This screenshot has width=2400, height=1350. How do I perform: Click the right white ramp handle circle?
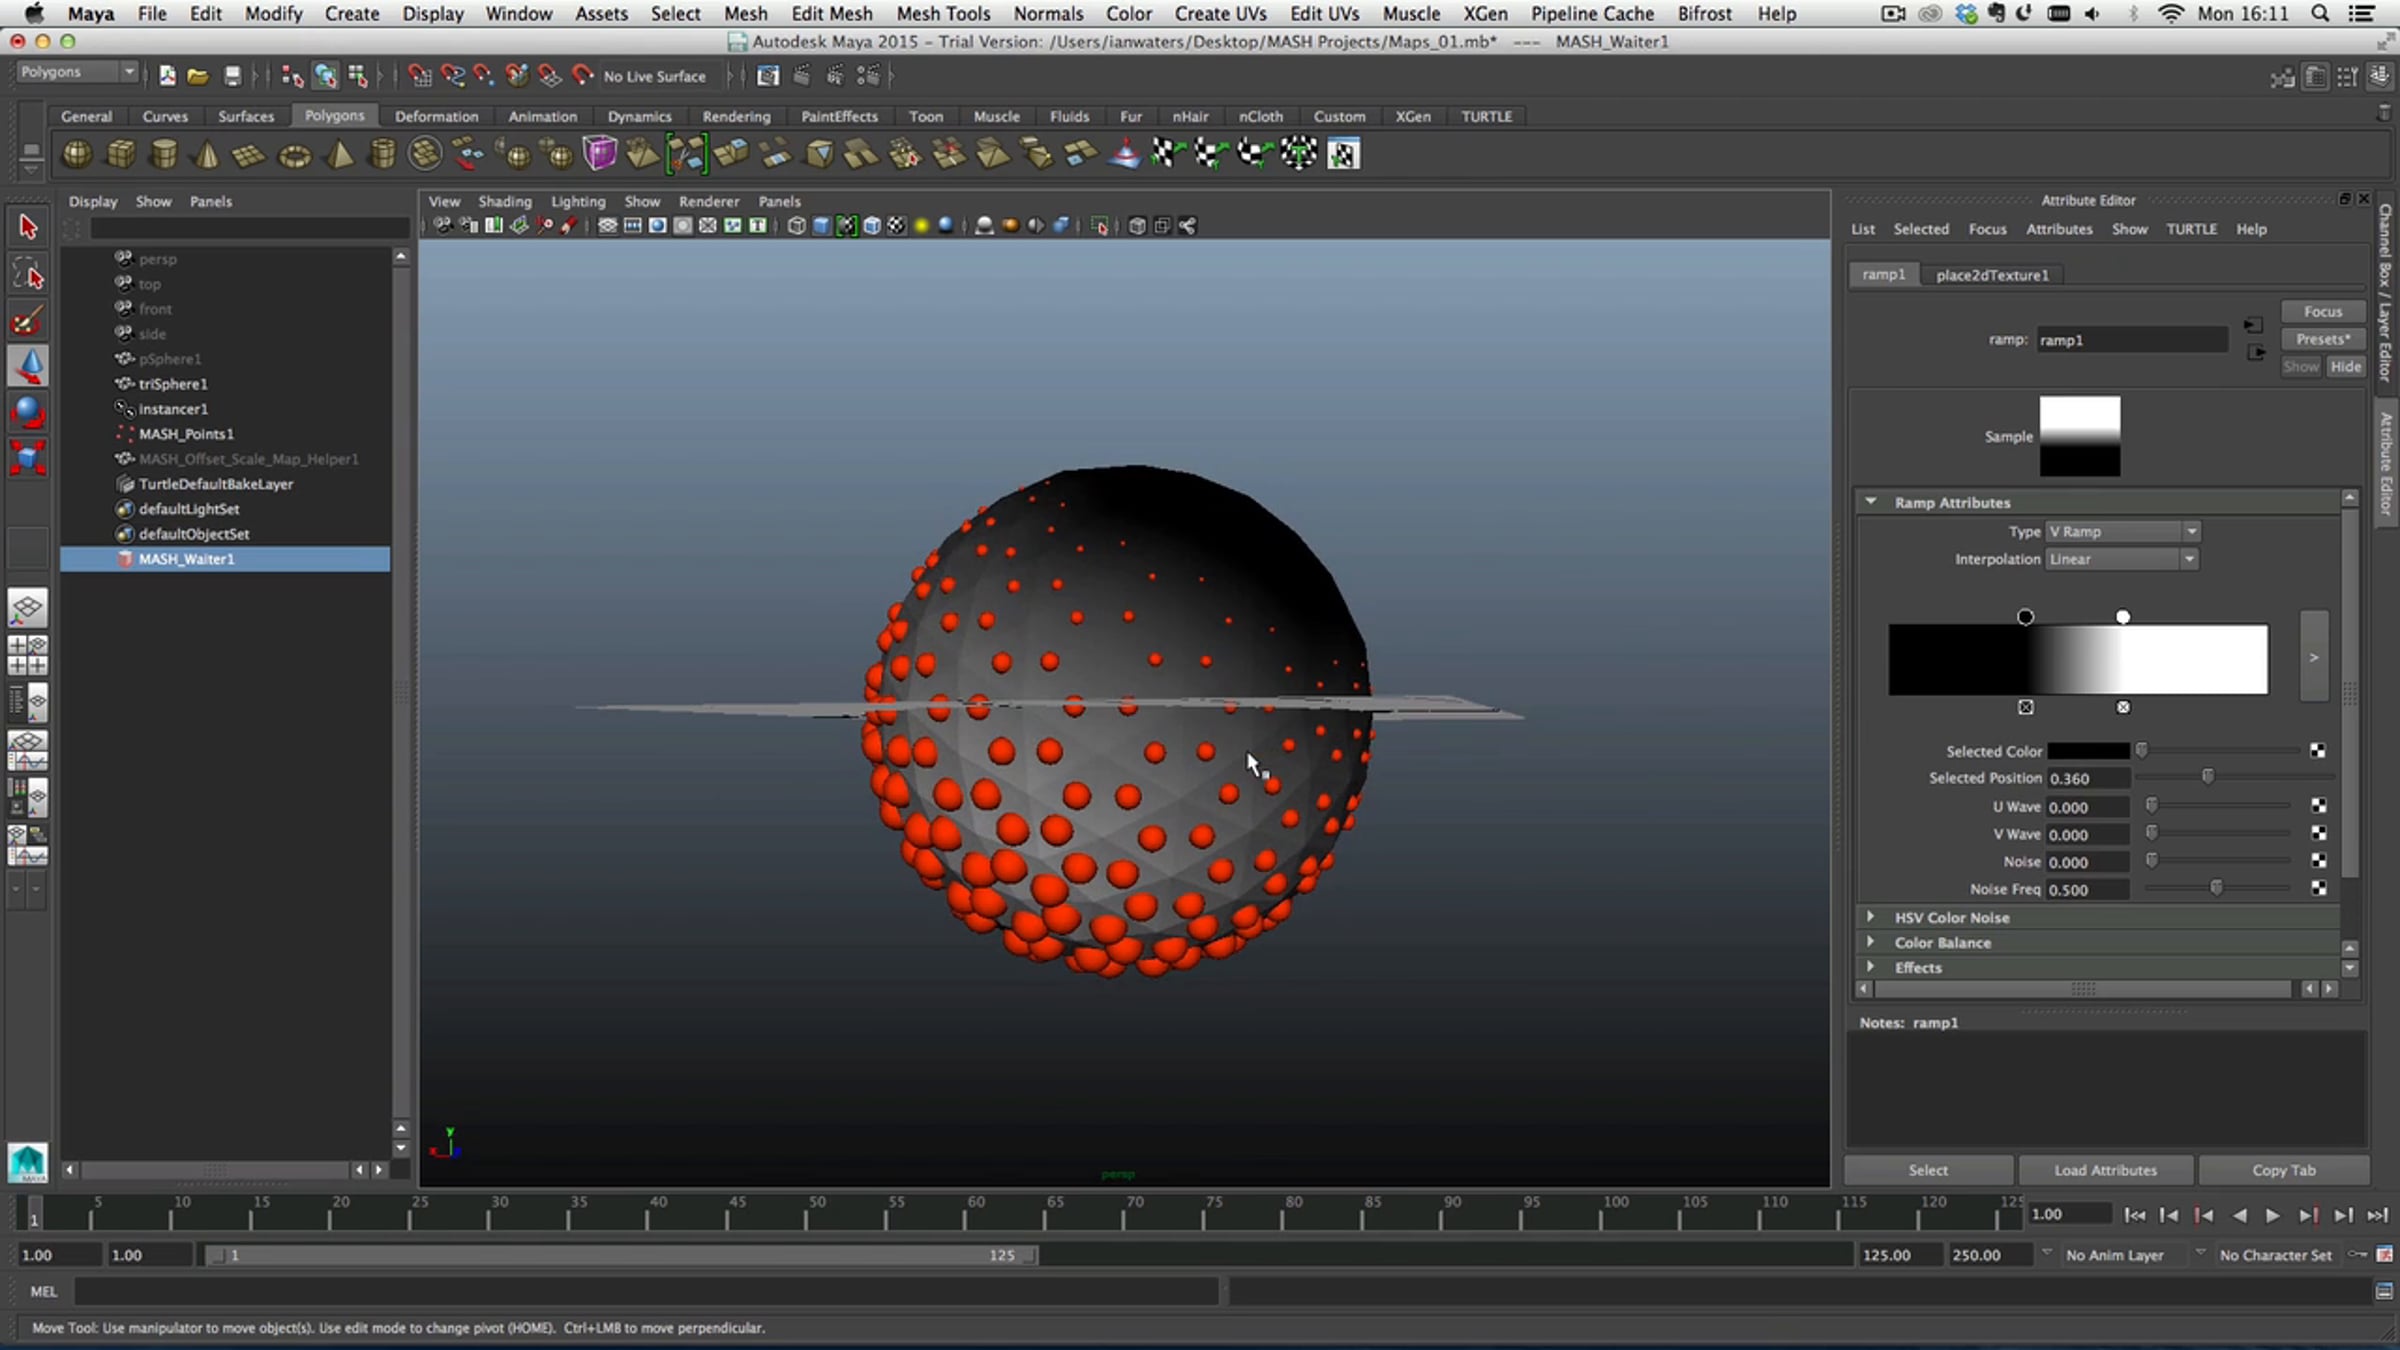(2123, 617)
